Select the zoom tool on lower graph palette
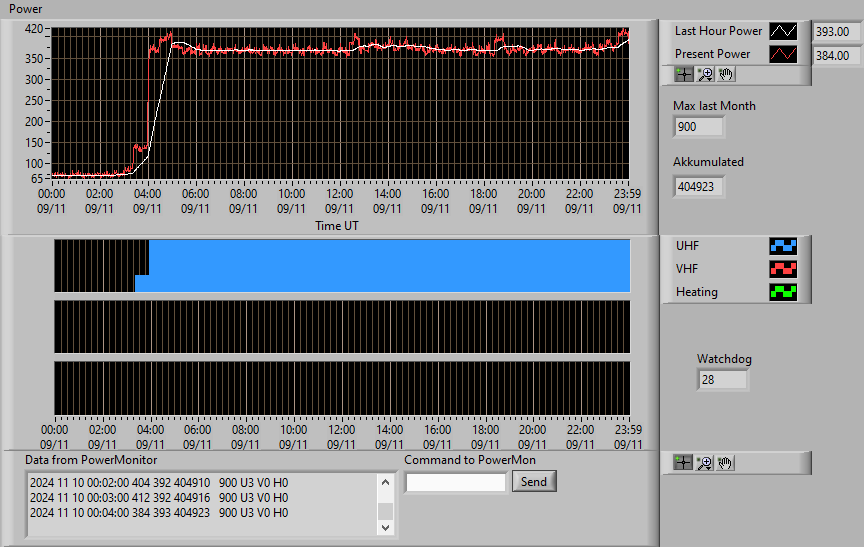 [x=704, y=463]
